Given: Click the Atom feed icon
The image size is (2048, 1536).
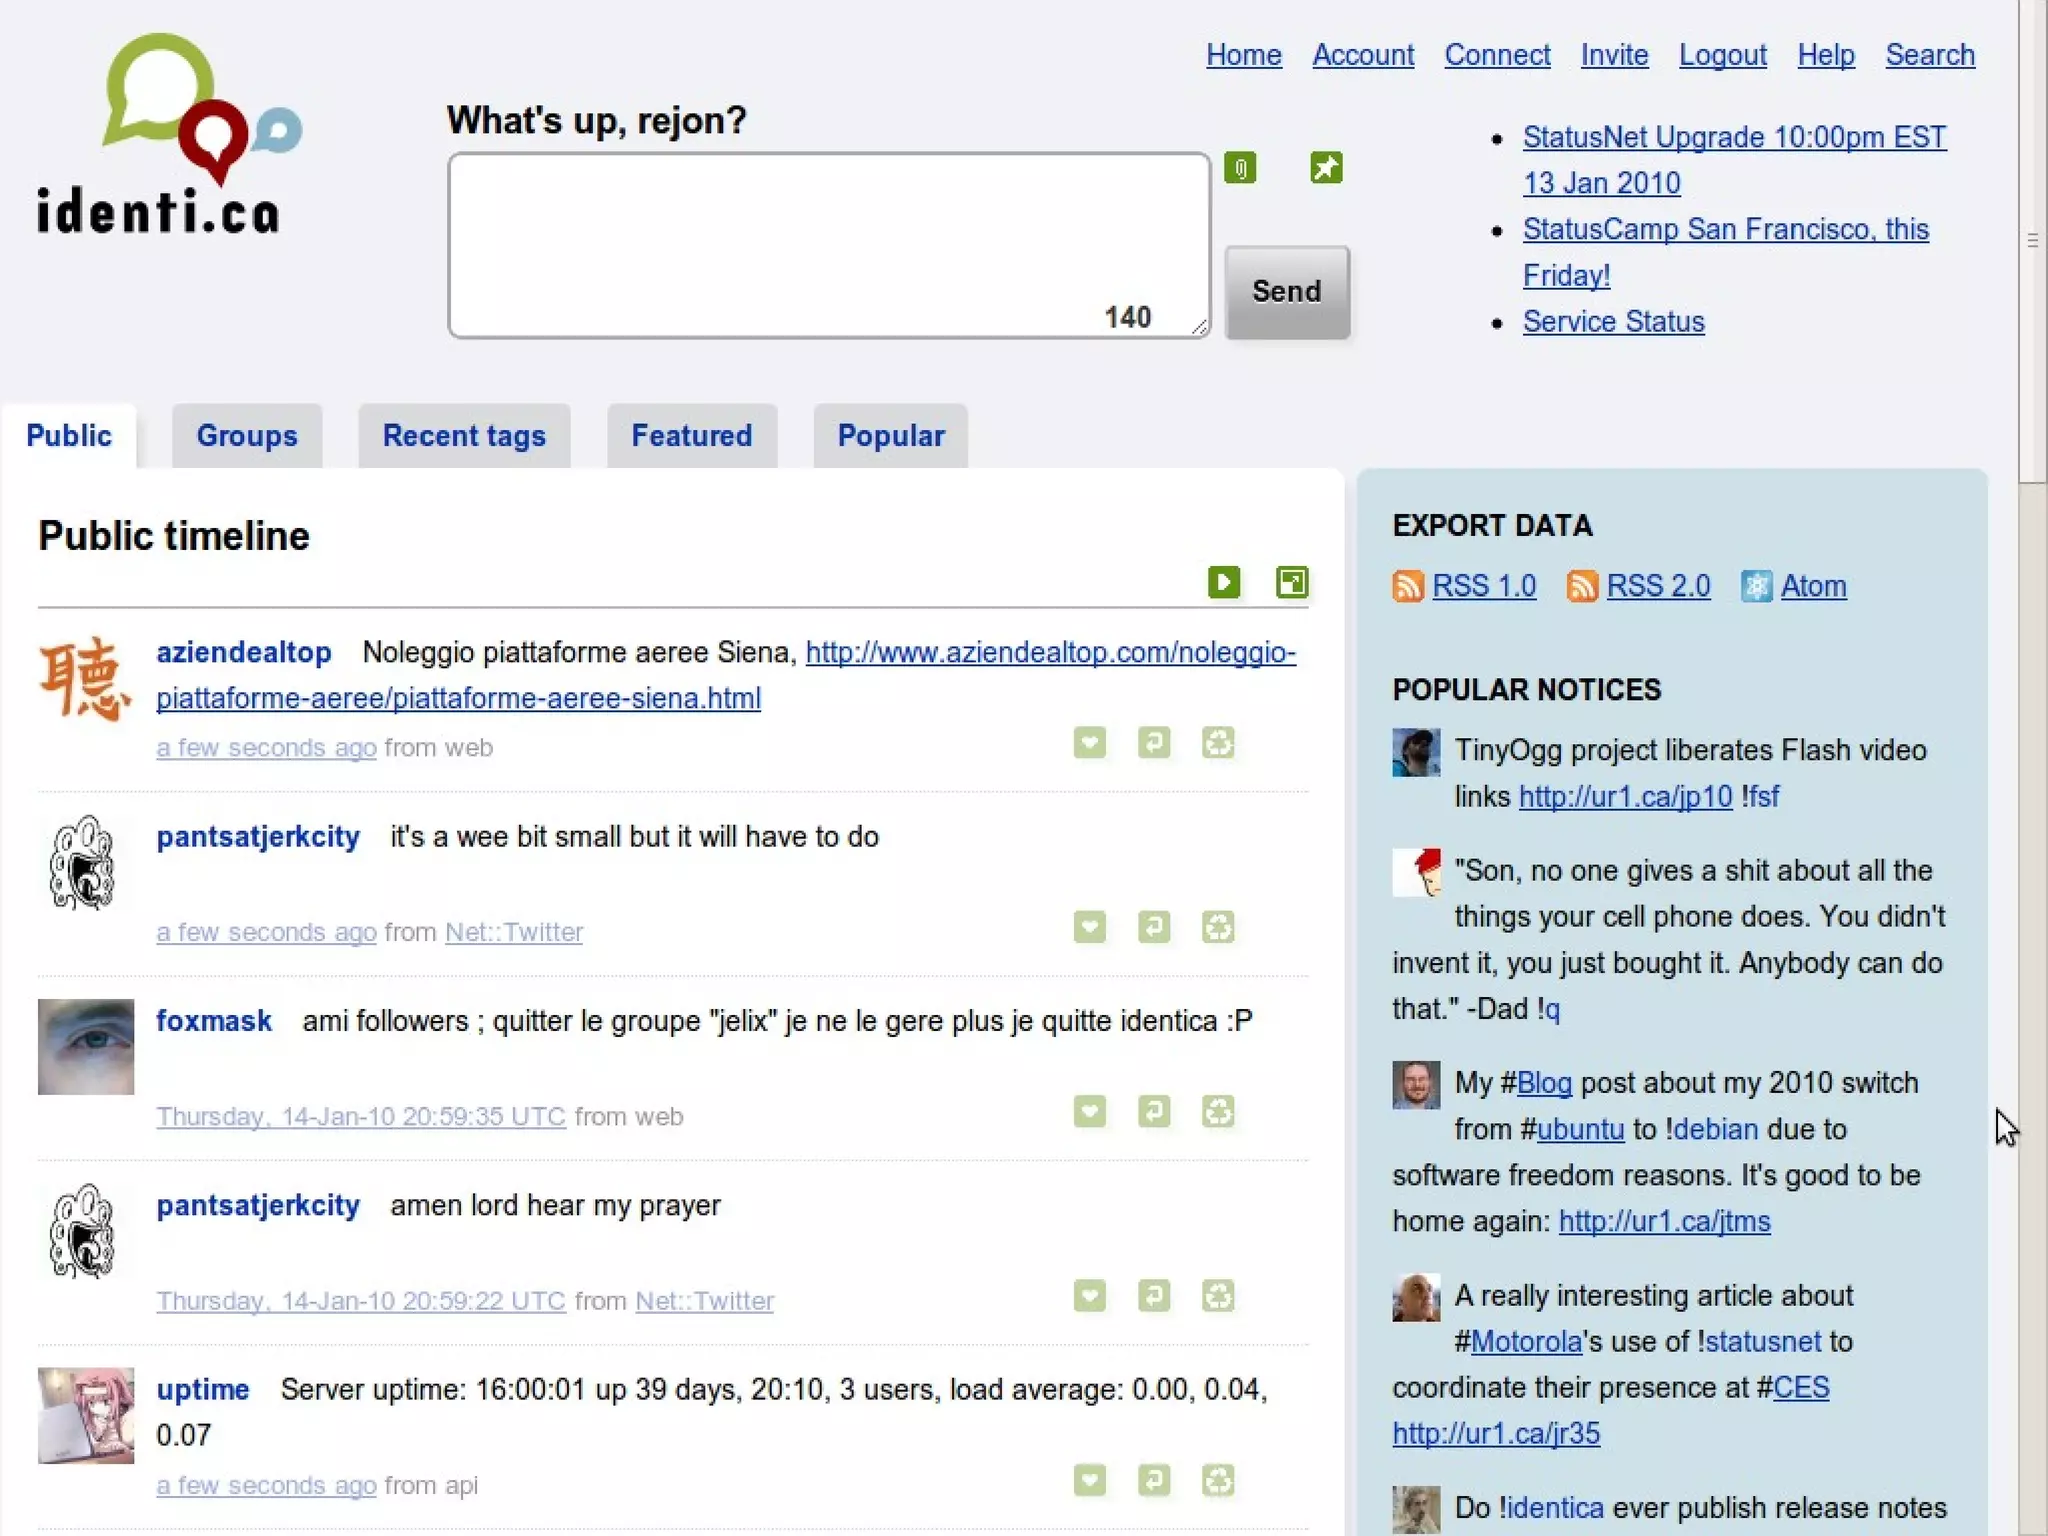Looking at the screenshot, I should [x=1756, y=586].
